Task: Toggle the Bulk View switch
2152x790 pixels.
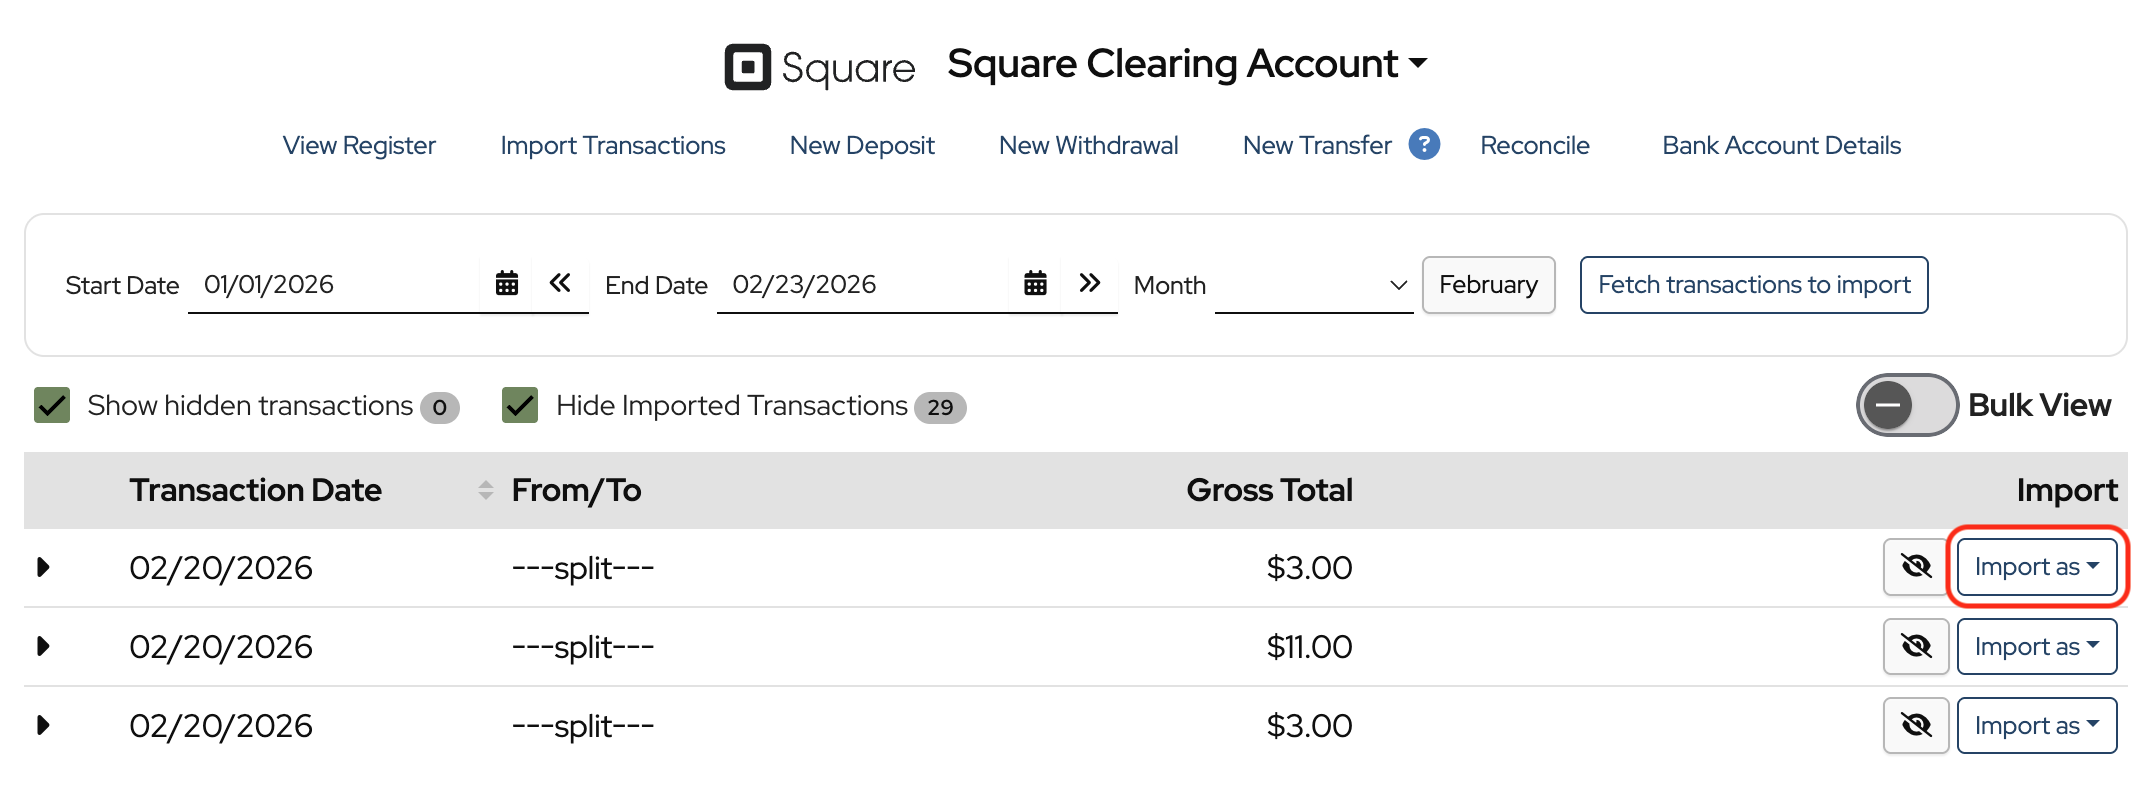Action: (1905, 405)
